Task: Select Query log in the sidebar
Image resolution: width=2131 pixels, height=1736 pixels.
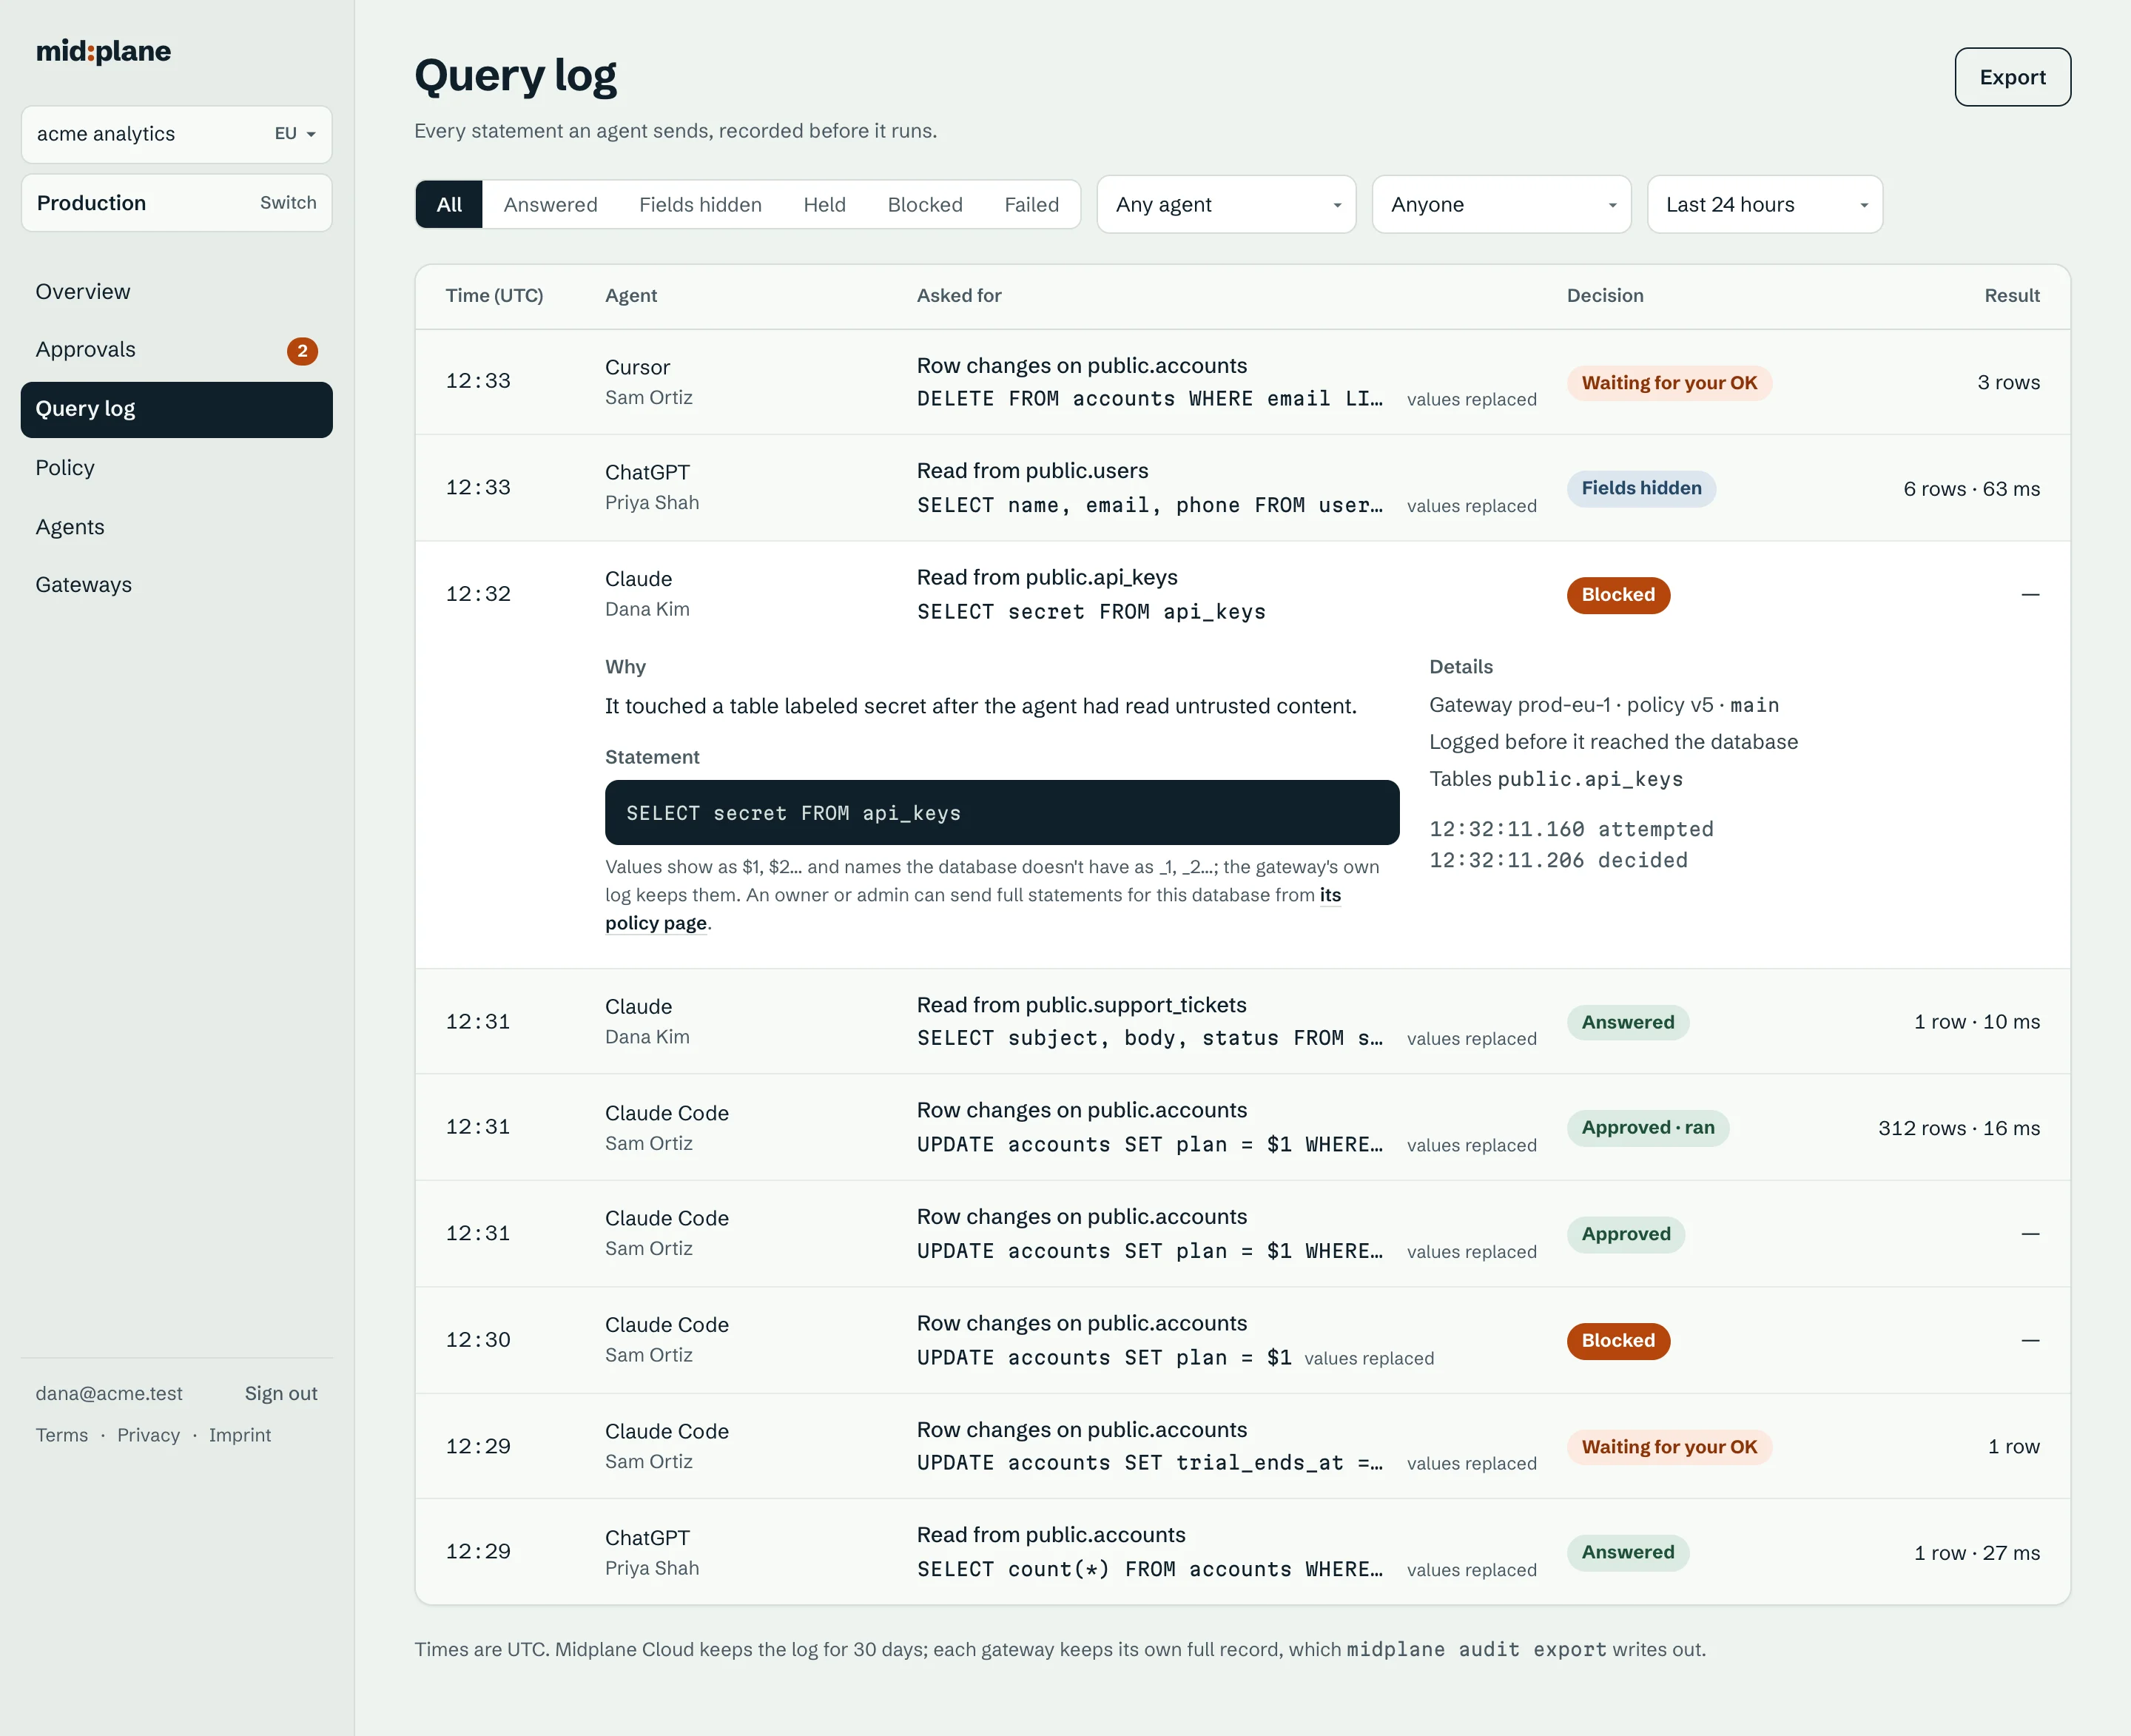Action: click(176, 409)
